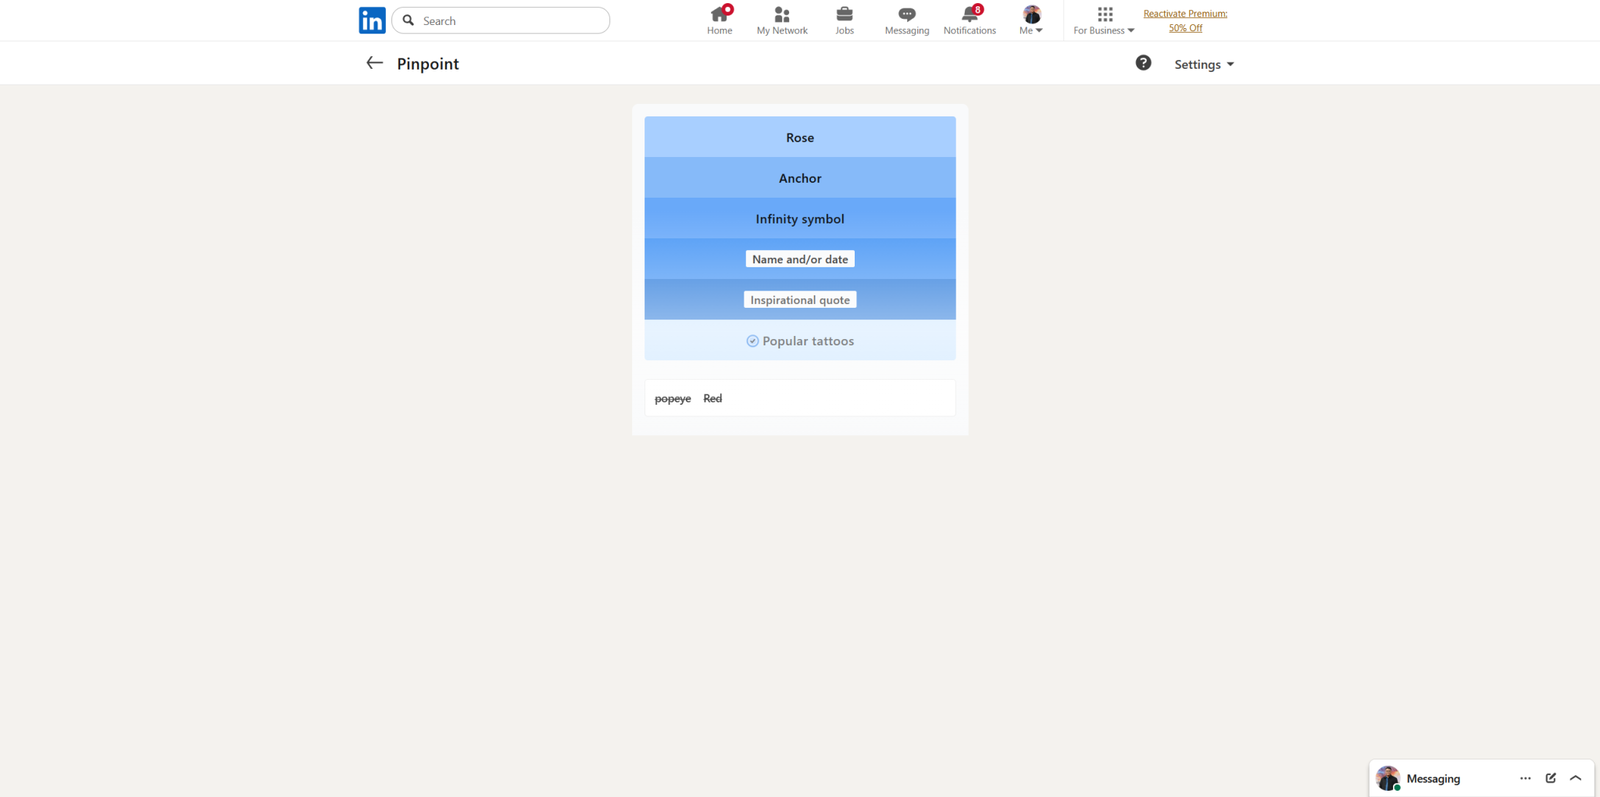Open the help question mark icon
1600x797 pixels.
click(1143, 63)
